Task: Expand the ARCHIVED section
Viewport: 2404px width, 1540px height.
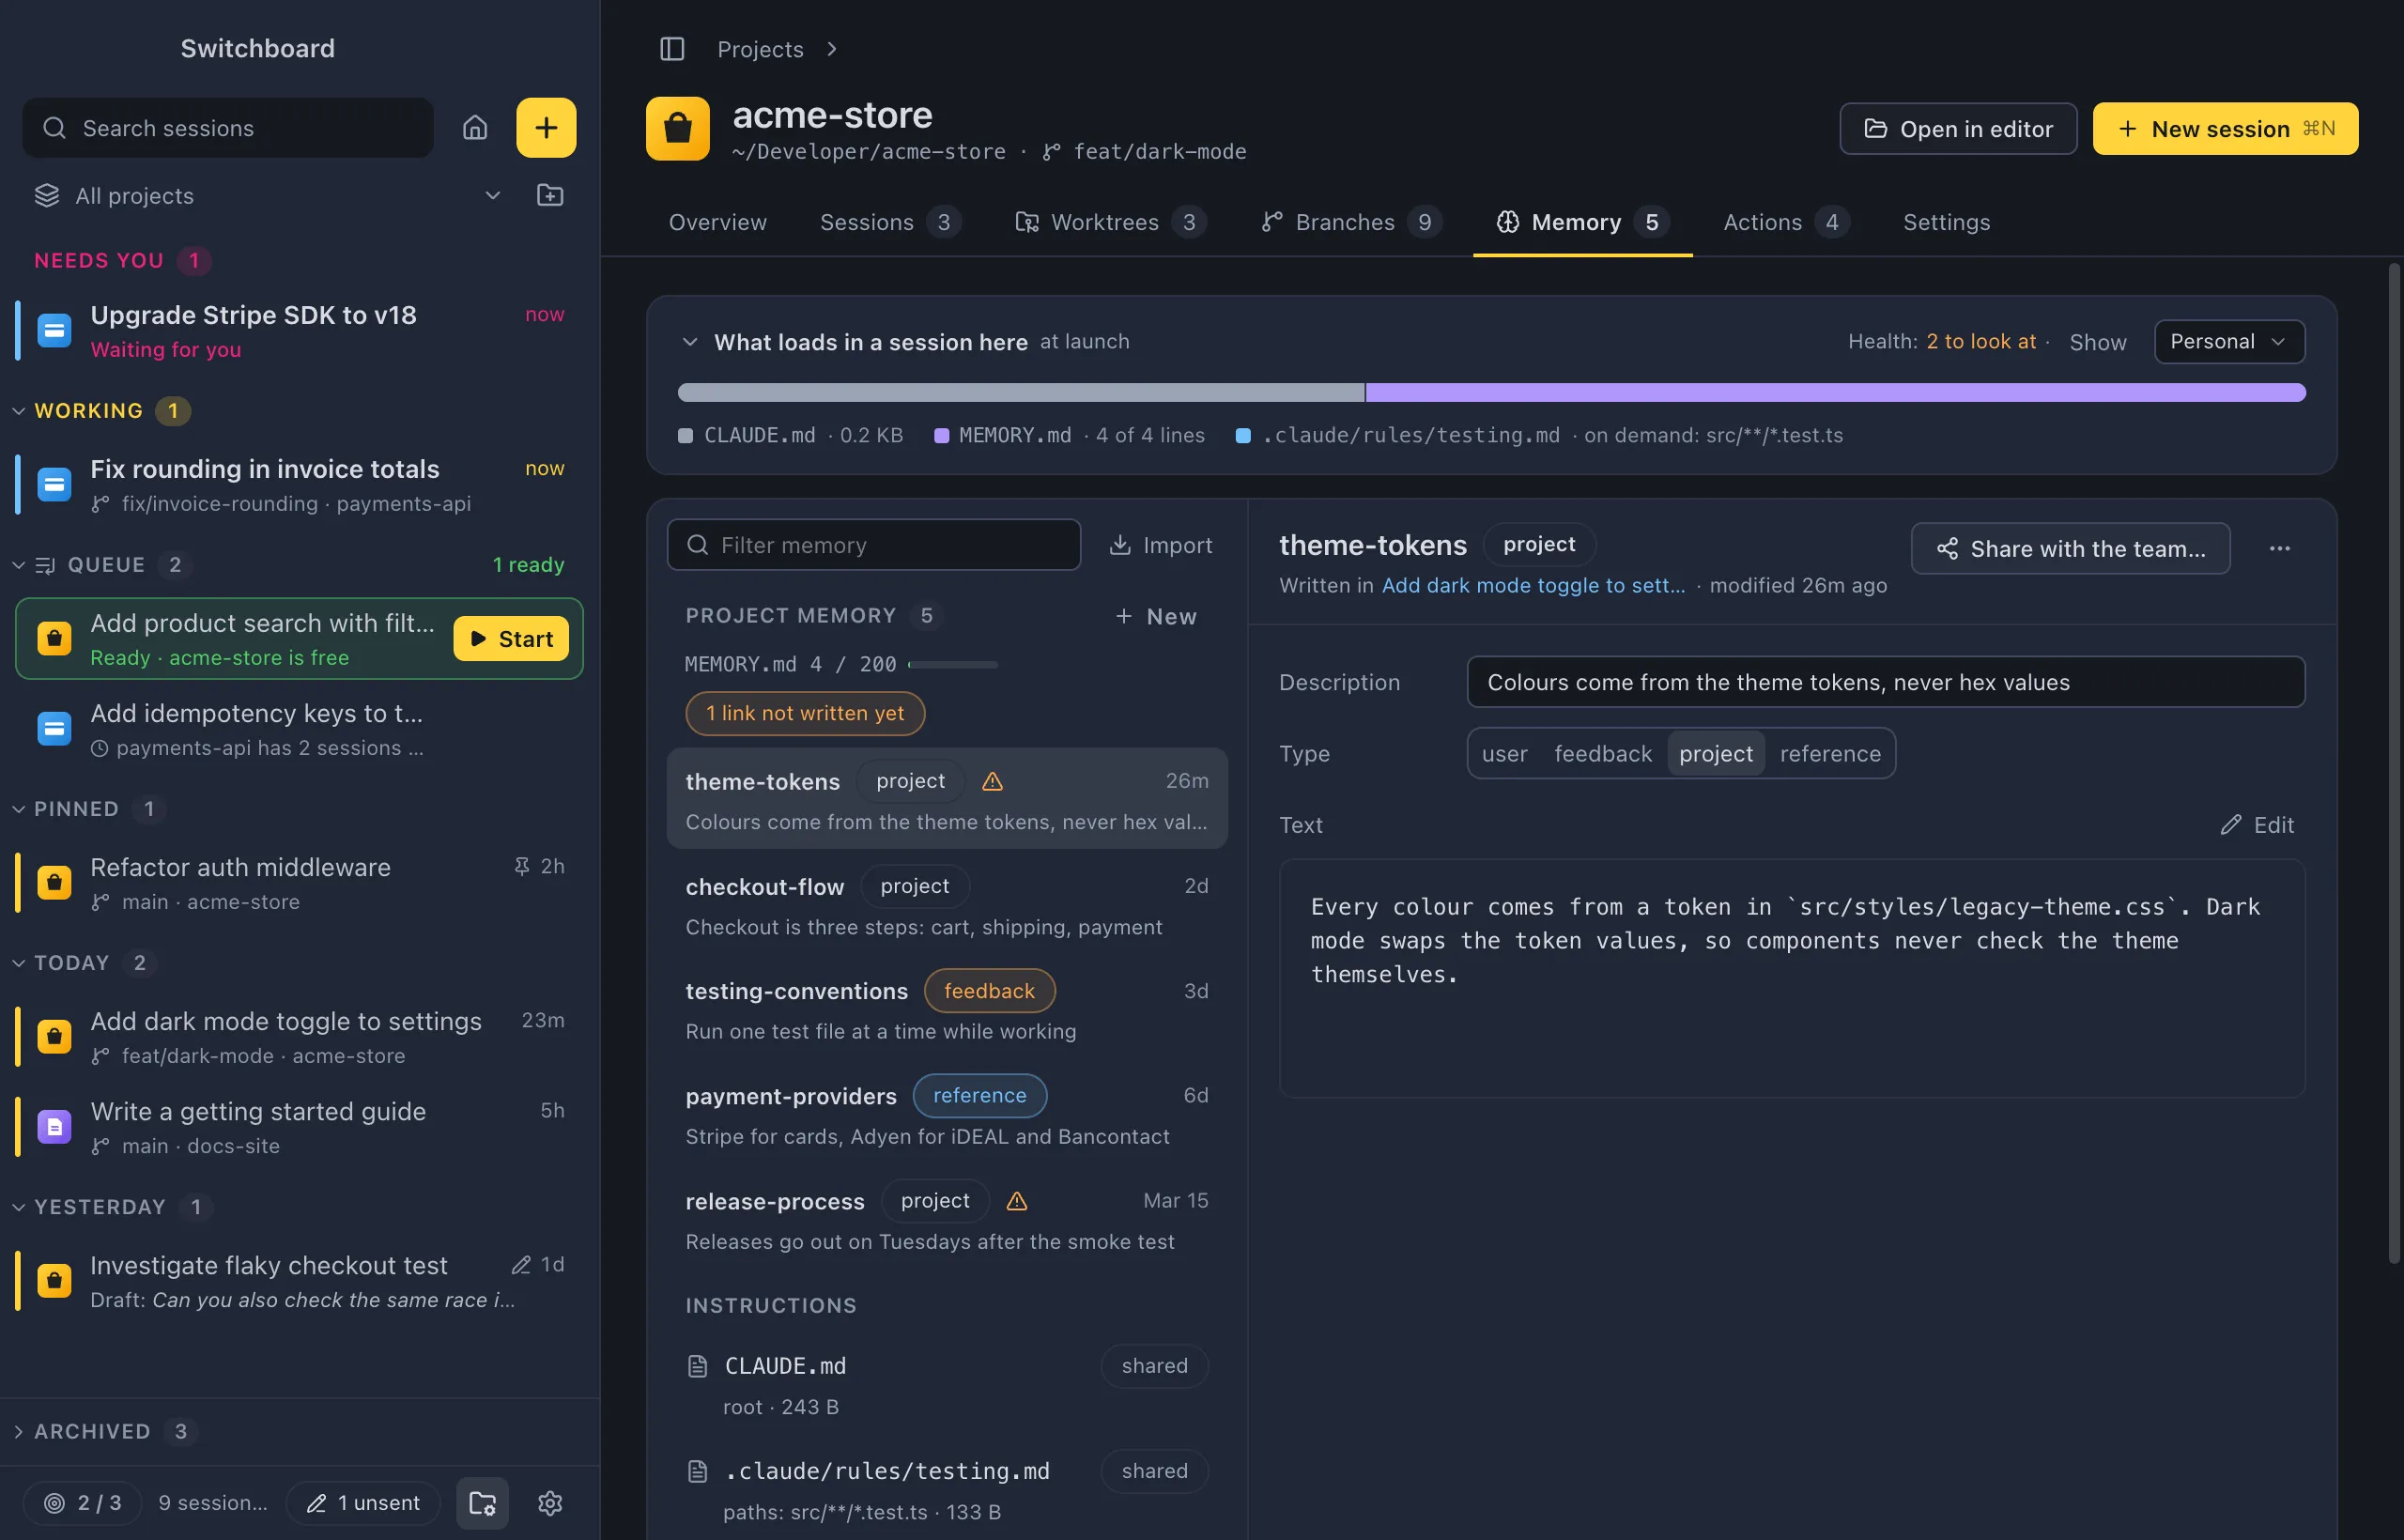Action: (19, 1432)
